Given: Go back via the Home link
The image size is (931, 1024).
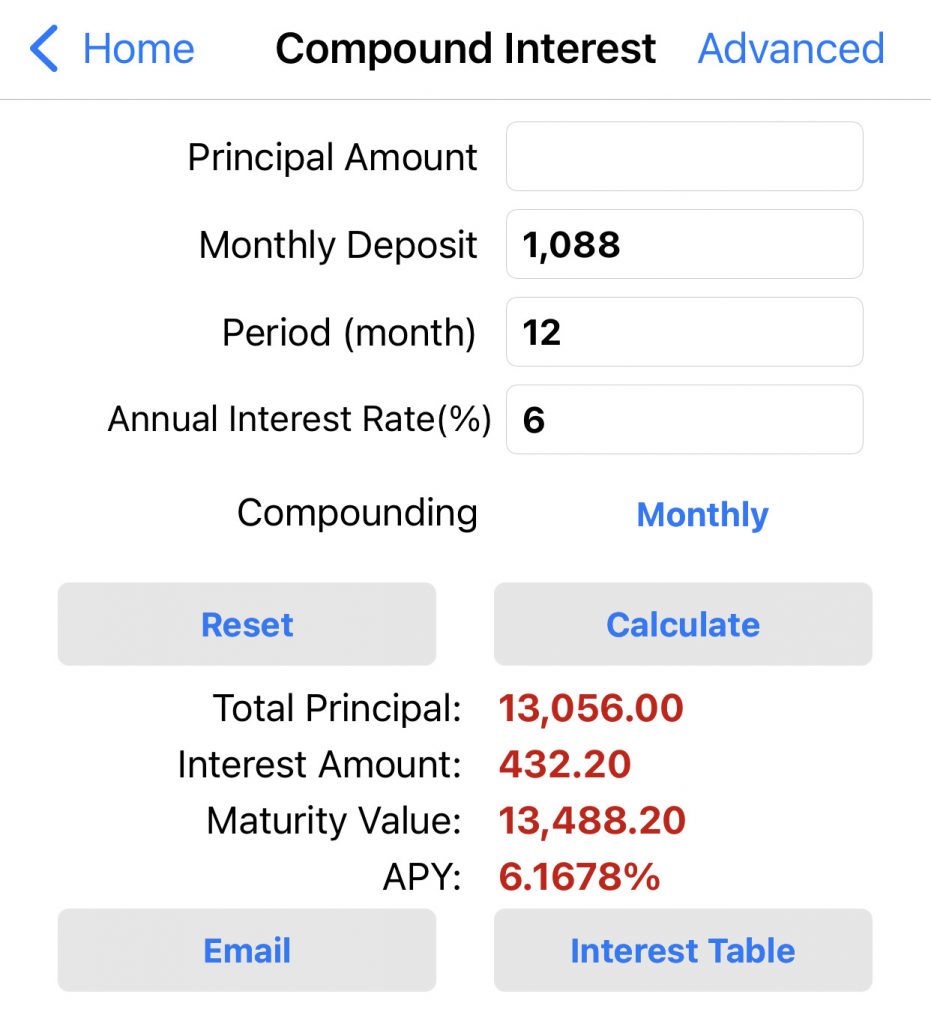Looking at the screenshot, I should pos(138,49).
